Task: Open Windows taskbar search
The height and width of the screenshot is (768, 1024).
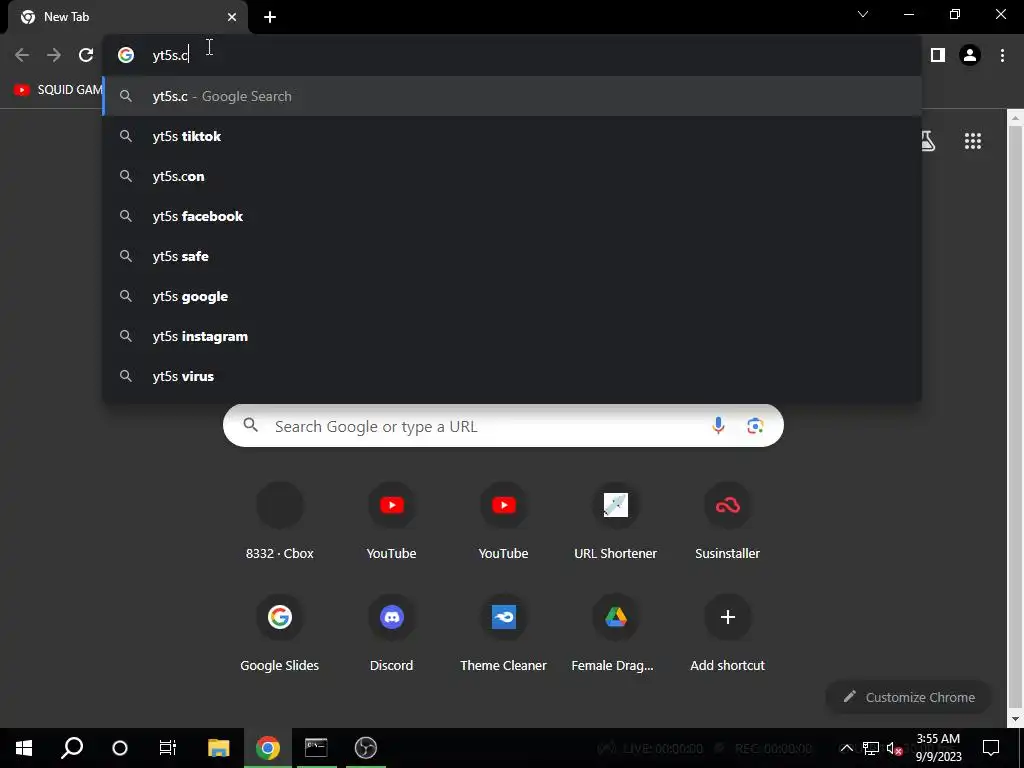Action: coord(72,748)
